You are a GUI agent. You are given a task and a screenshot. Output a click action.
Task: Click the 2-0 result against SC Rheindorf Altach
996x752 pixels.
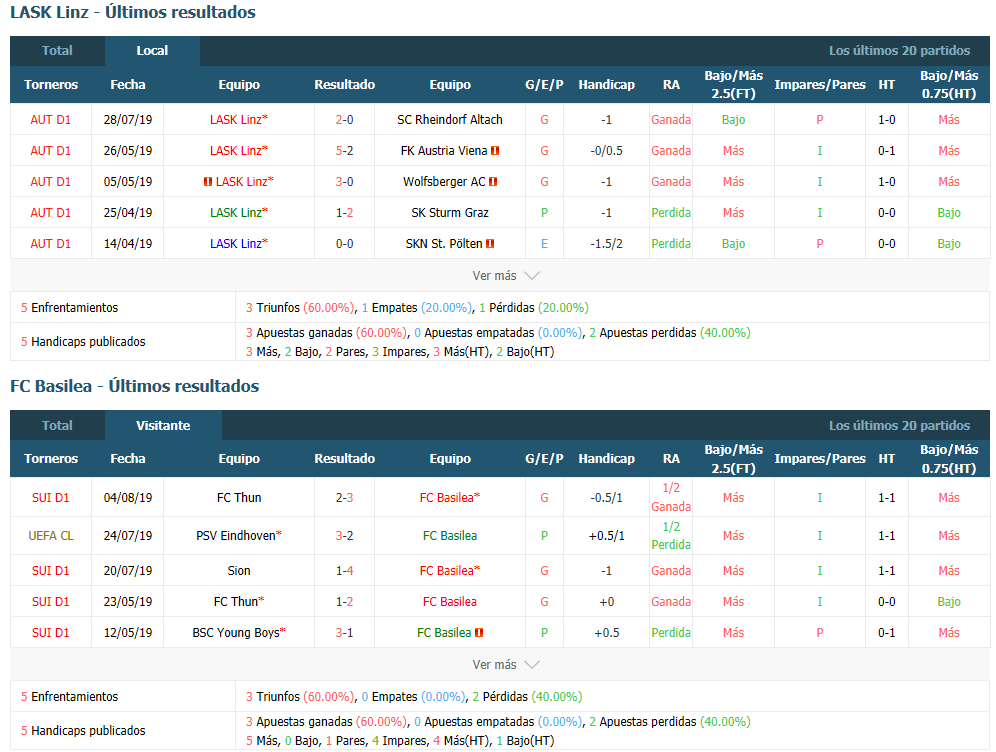tap(344, 119)
